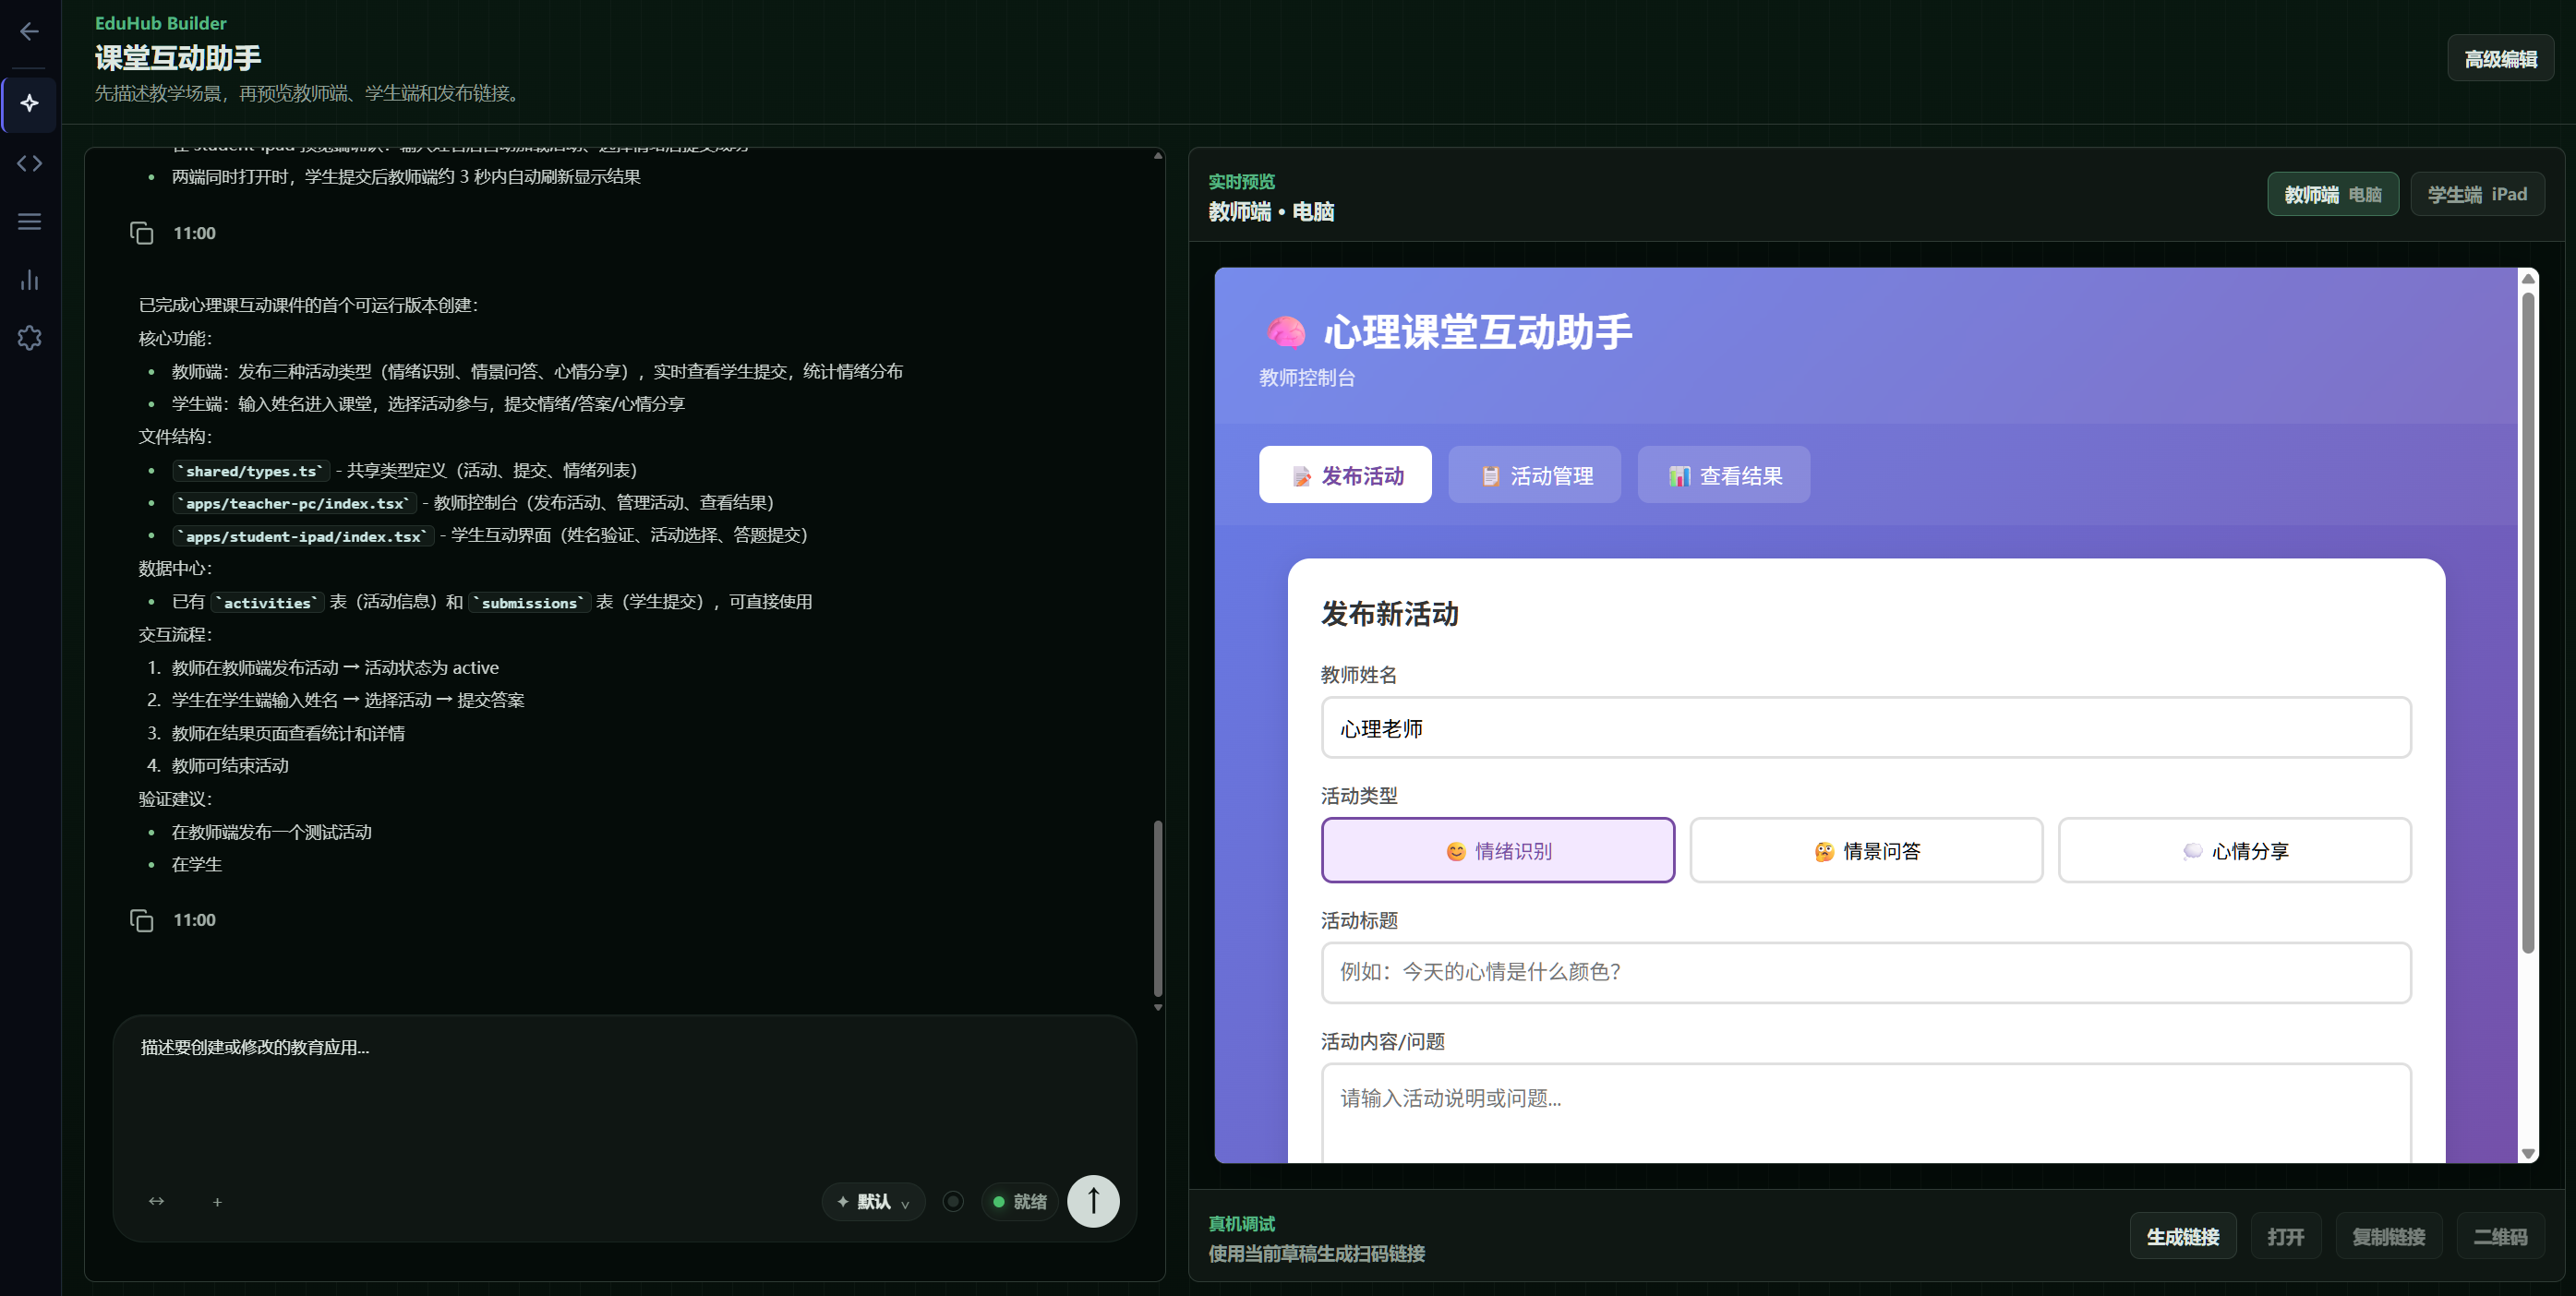
Task: Select the 情景问答 activity type
Action: 1866,850
